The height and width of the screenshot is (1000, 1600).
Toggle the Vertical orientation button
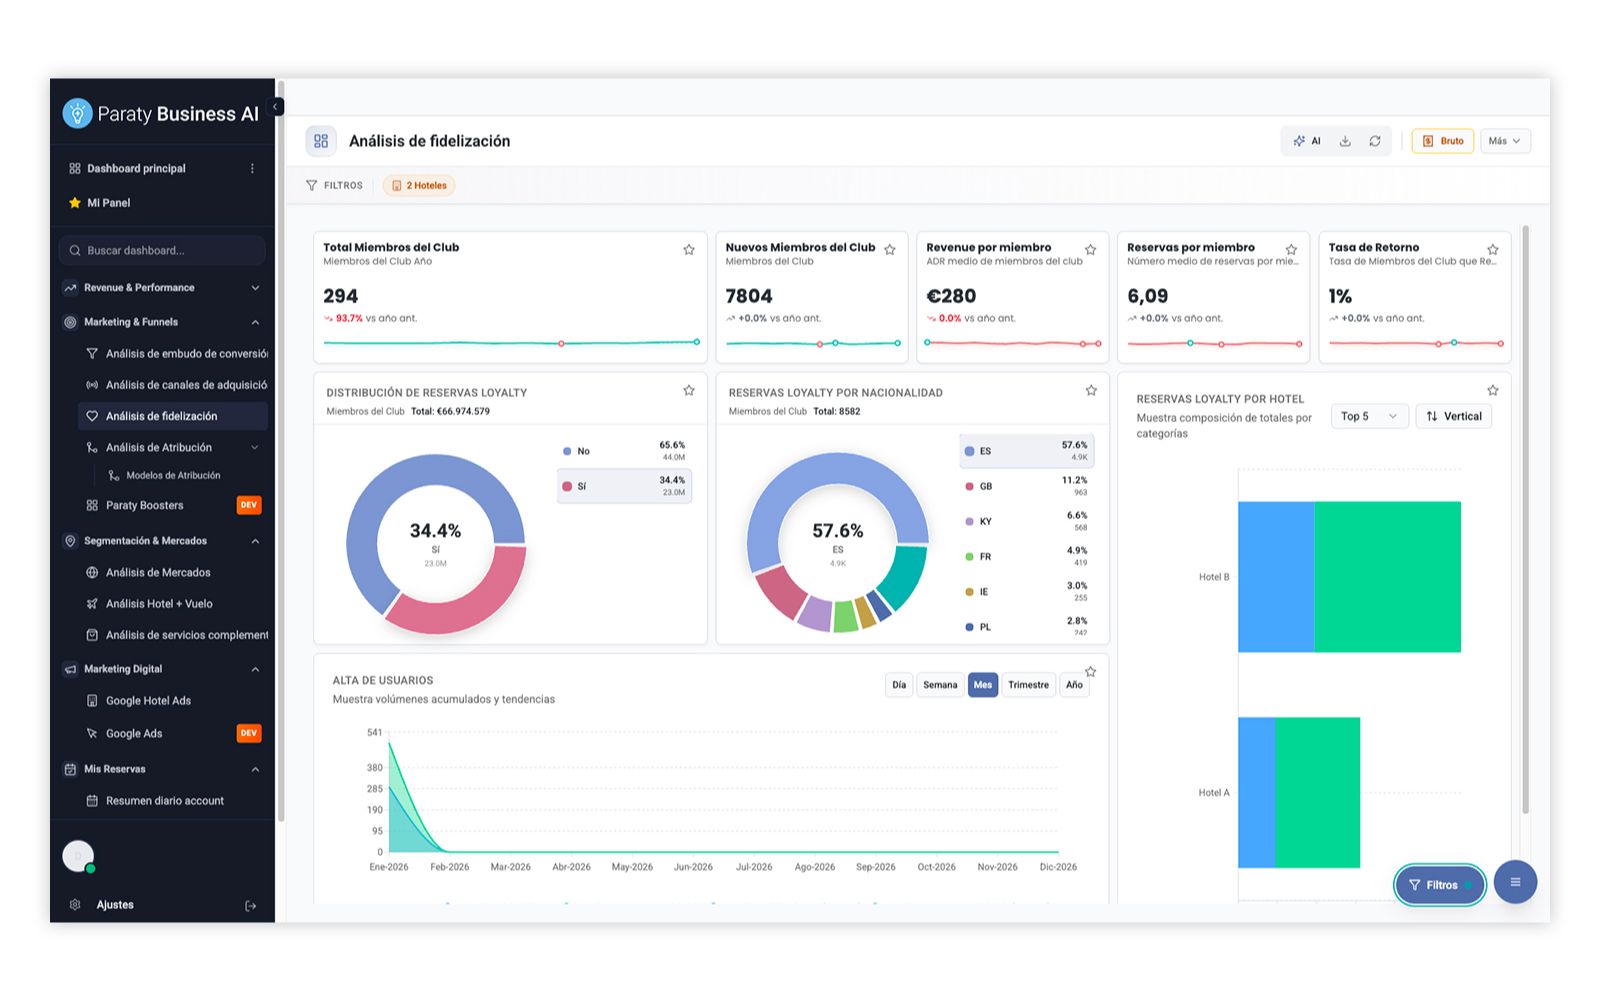click(x=1454, y=416)
